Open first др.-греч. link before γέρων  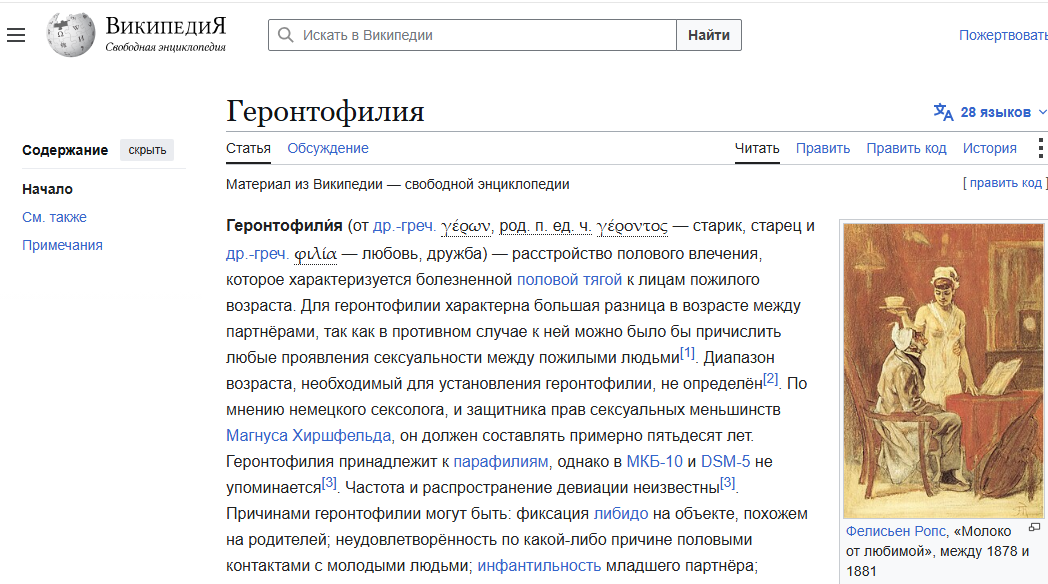click(404, 226)
